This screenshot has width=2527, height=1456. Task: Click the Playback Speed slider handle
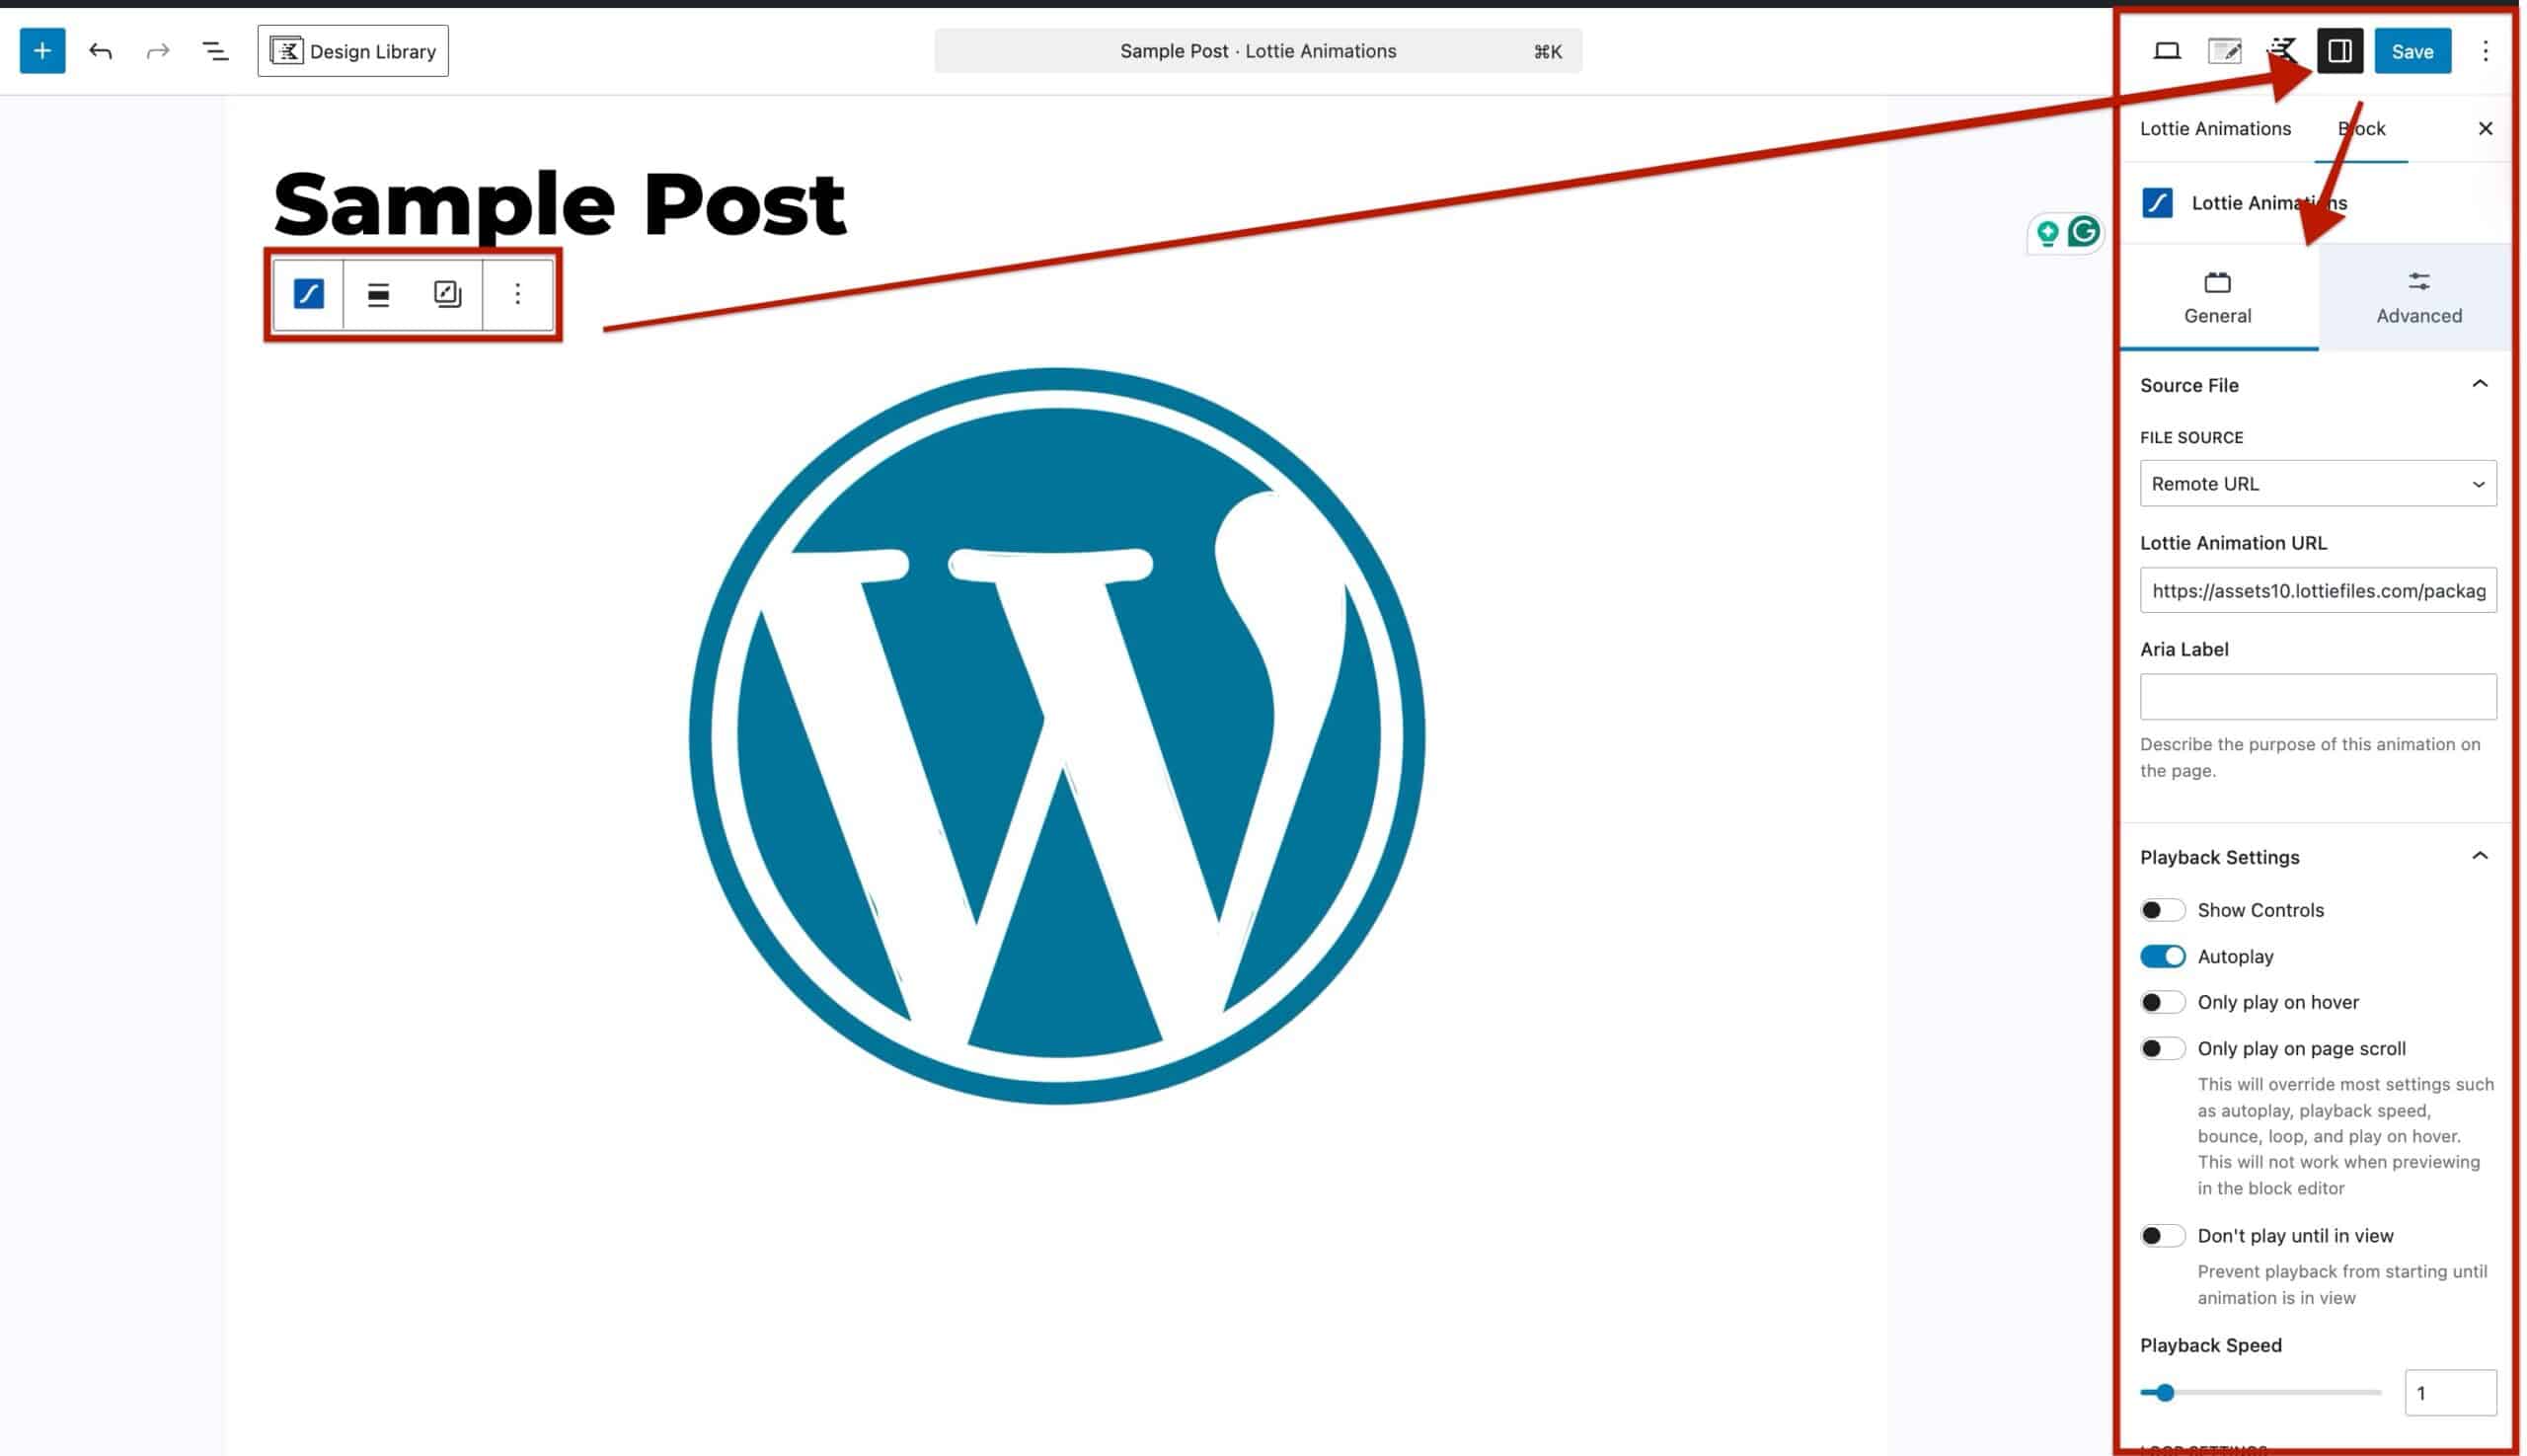[2165, 1393]
